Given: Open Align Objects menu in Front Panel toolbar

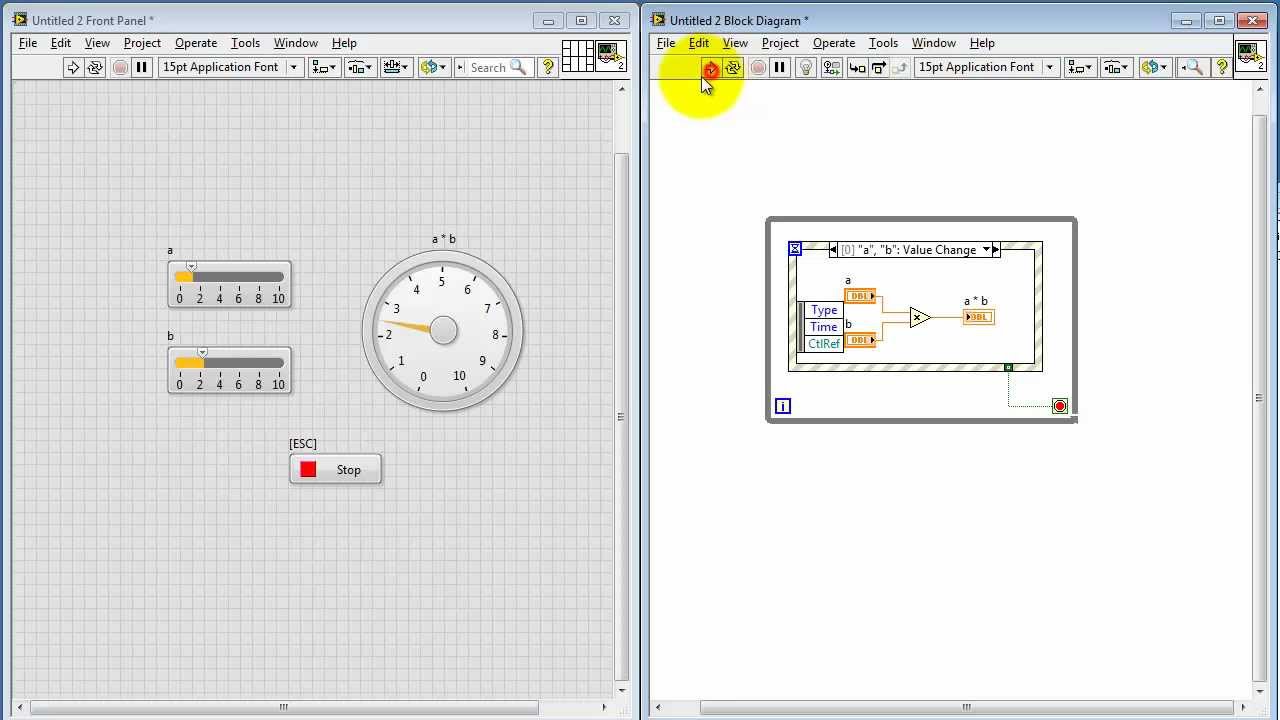Looking at the screenshot, I should coord(324,67).
